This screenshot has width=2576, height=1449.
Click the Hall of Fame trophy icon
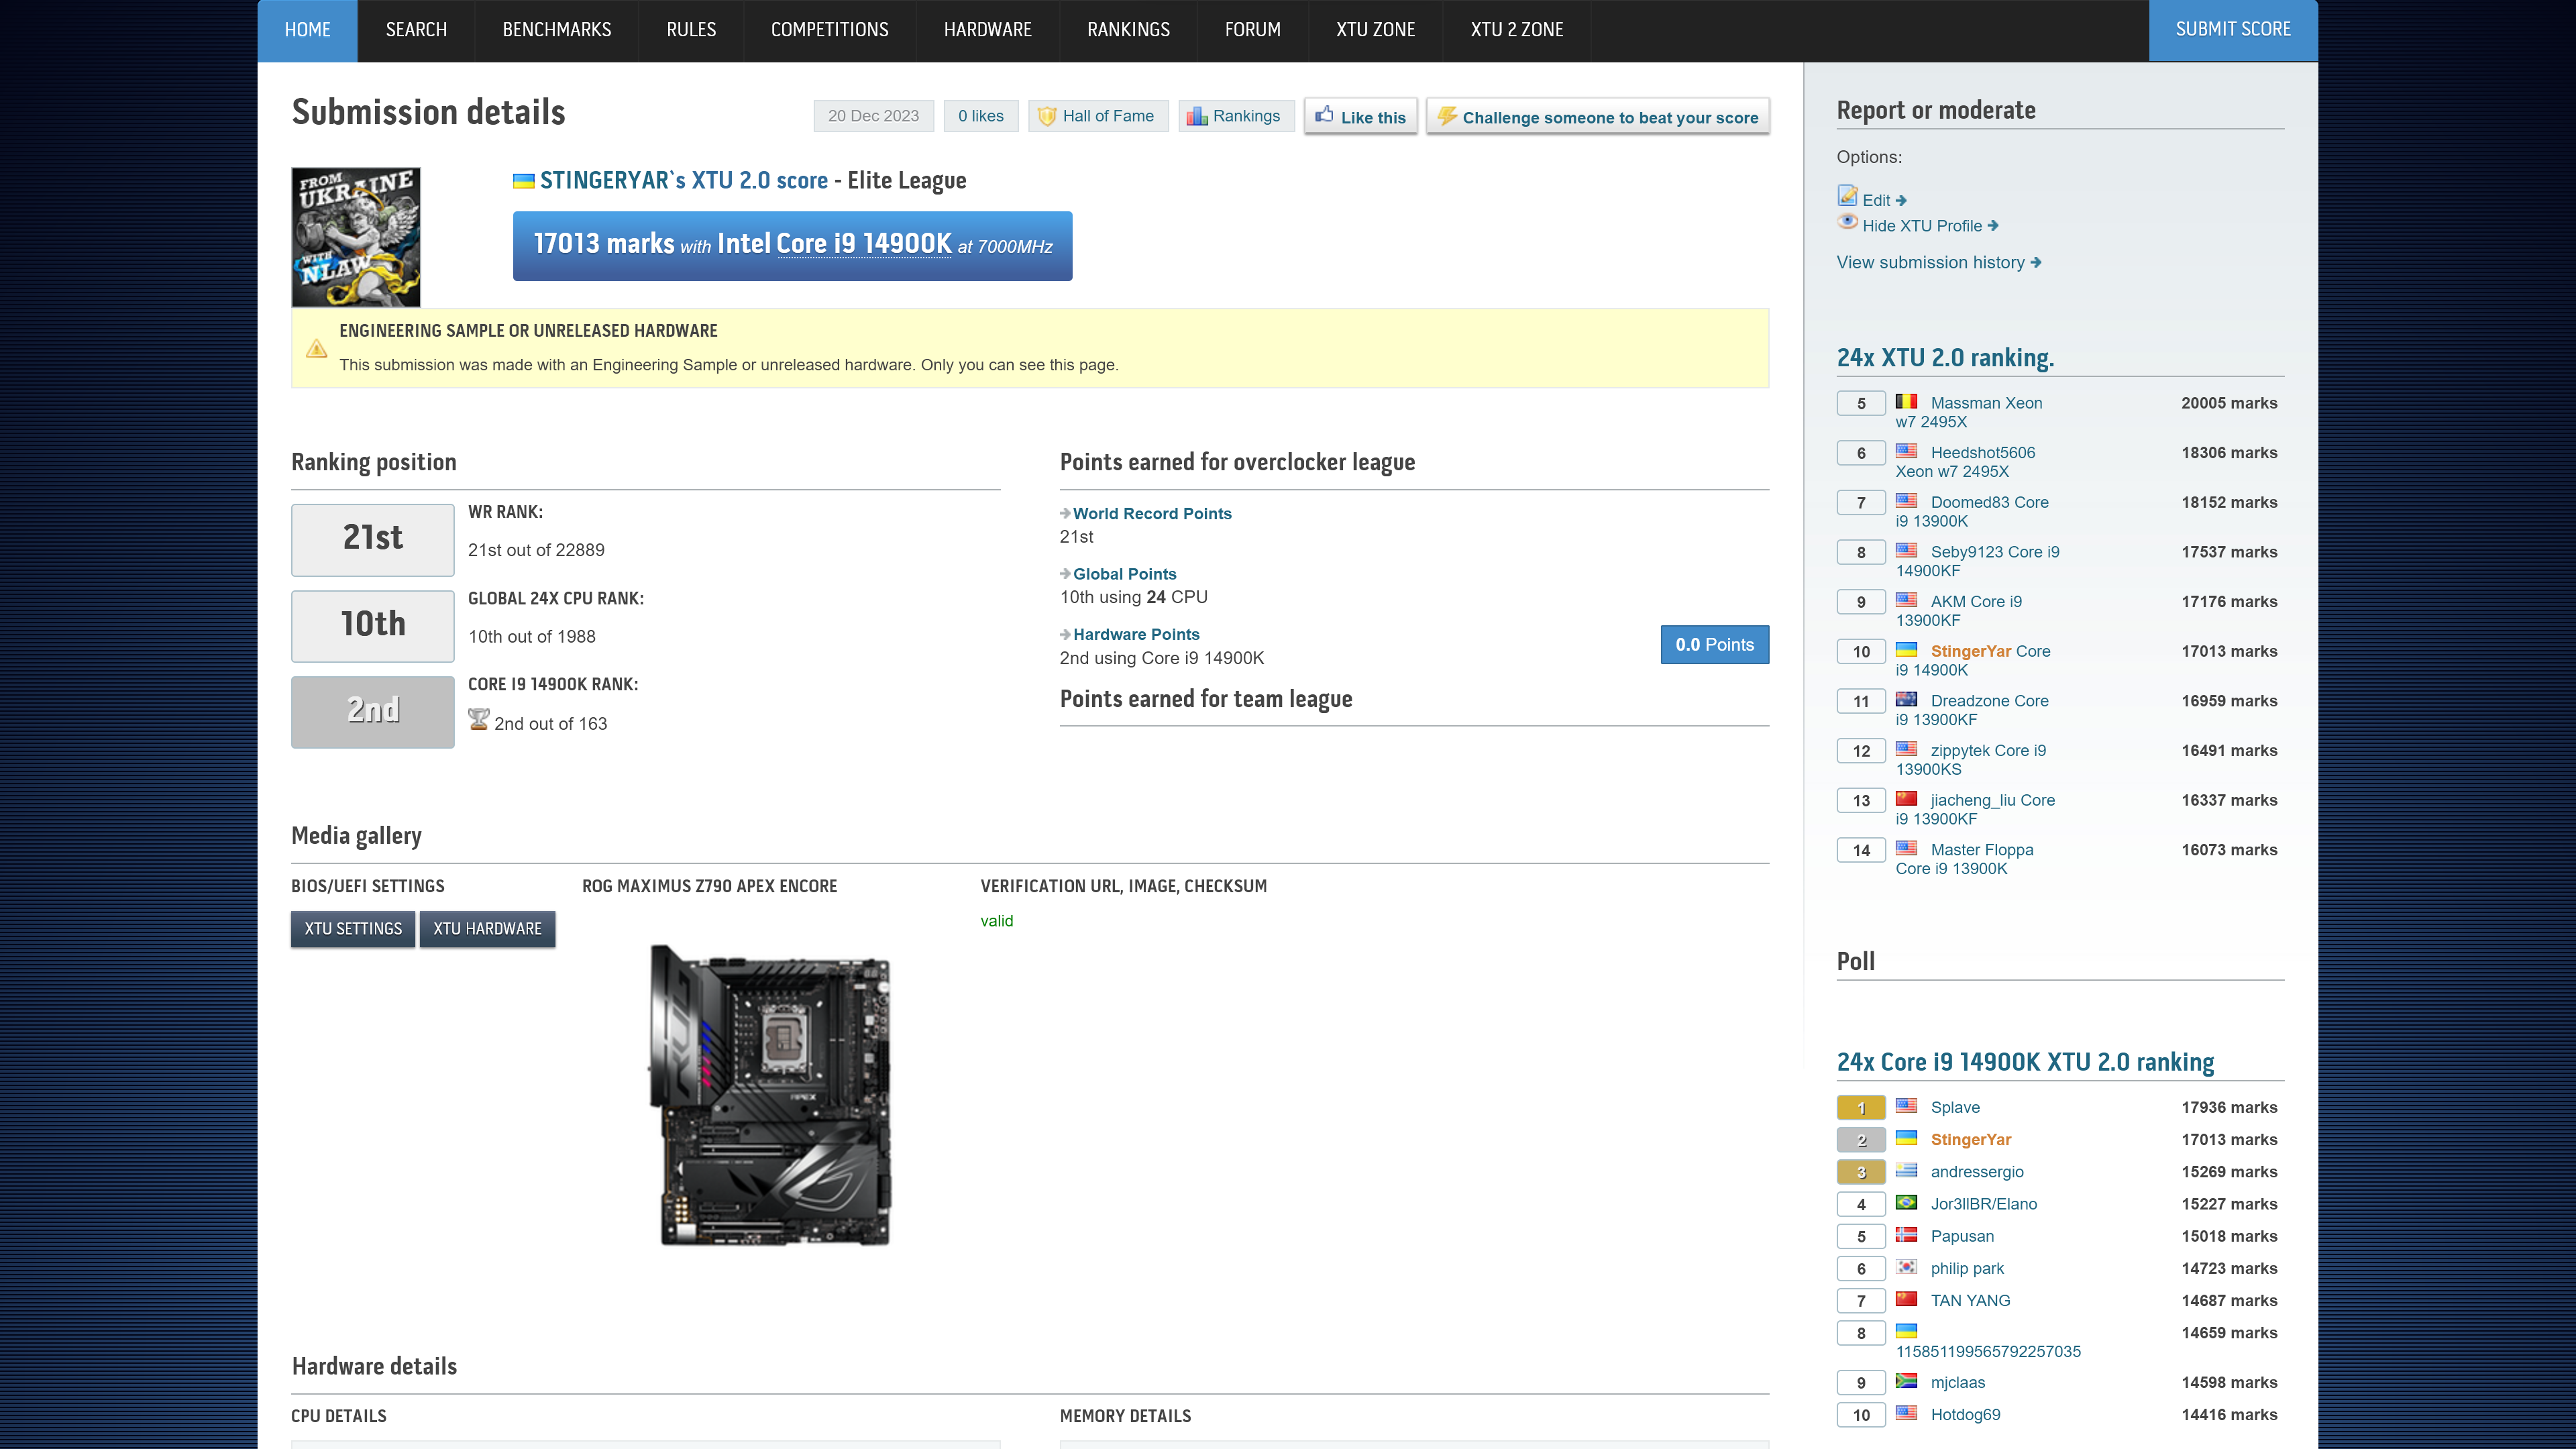[x=1046, y=116]
